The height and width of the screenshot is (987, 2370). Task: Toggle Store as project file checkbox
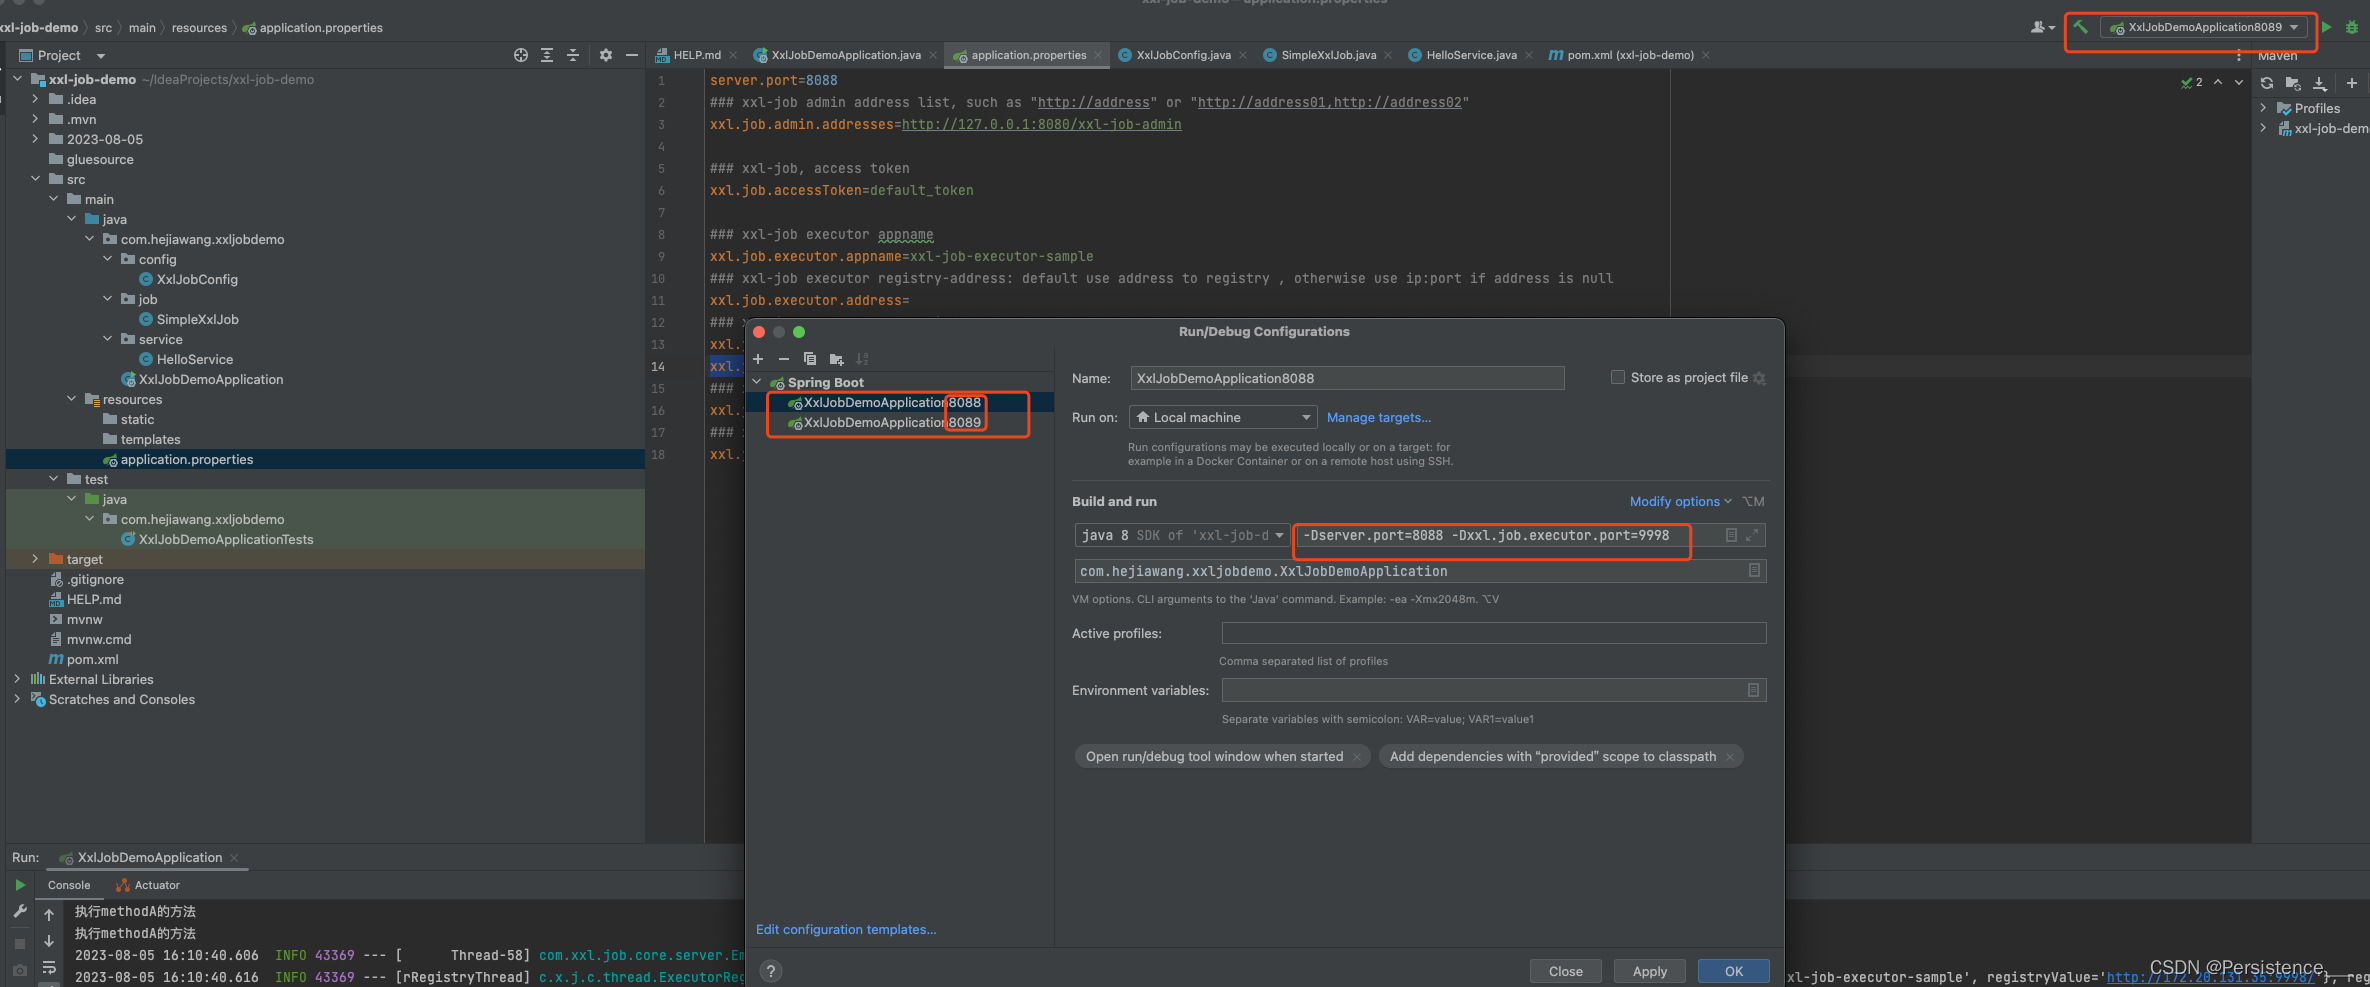pos(1617,377)
